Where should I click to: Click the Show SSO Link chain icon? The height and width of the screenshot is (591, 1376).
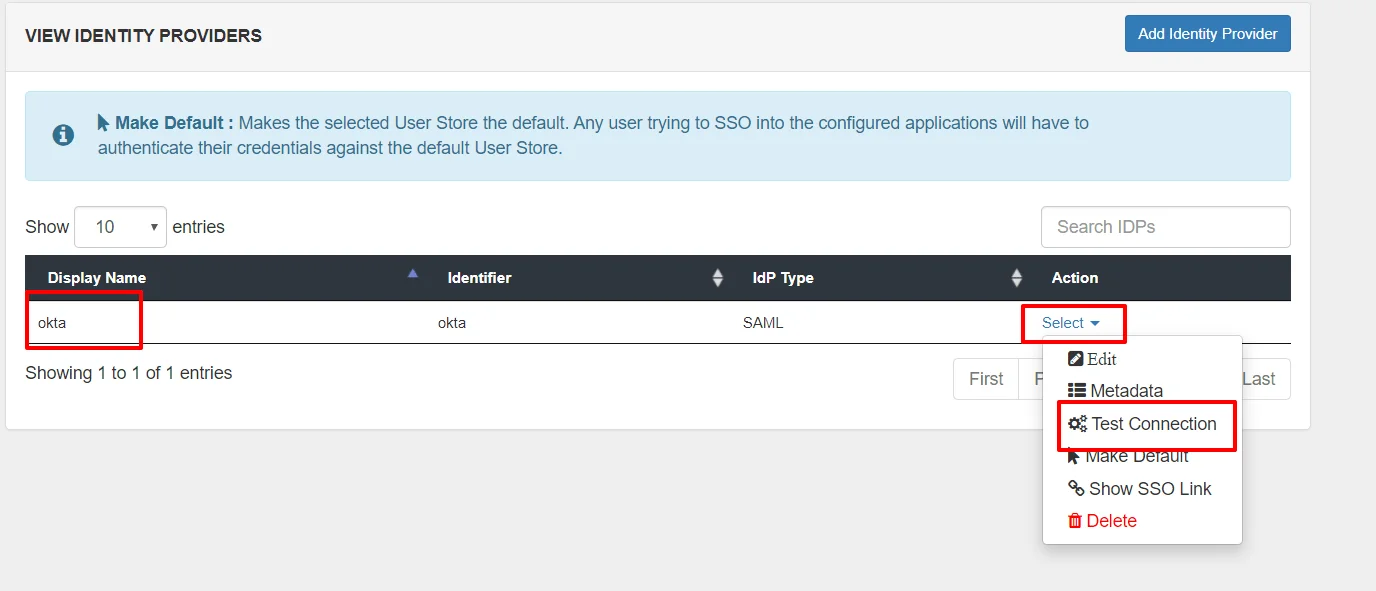click(x=1077, y=488)
